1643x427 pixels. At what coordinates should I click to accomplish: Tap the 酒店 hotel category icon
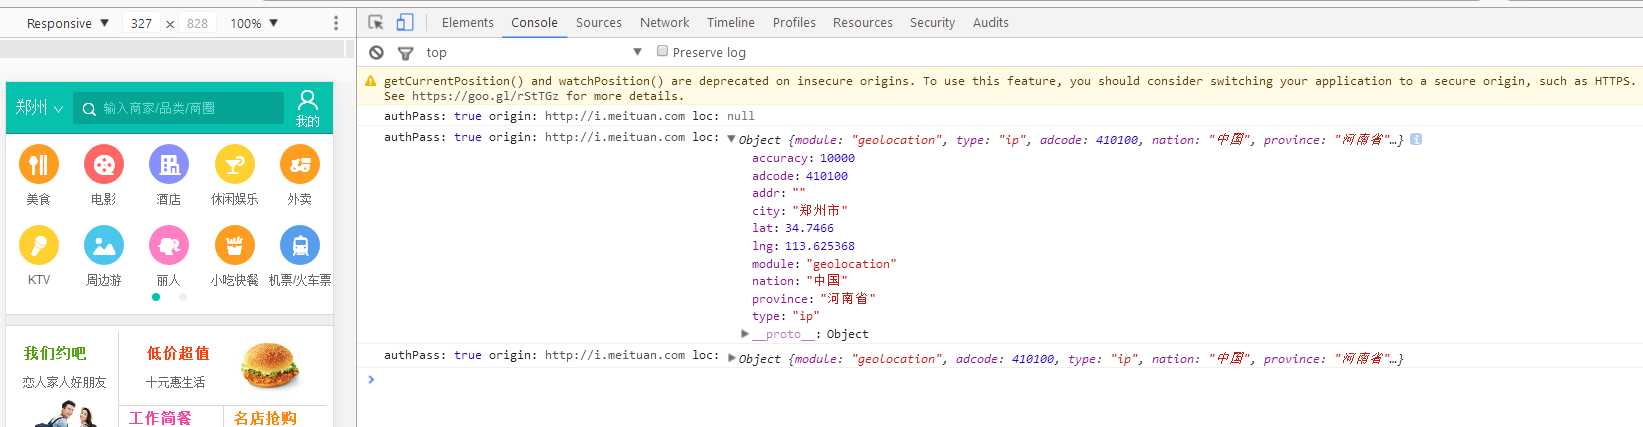pyautogui.click(x=169, y=165)
